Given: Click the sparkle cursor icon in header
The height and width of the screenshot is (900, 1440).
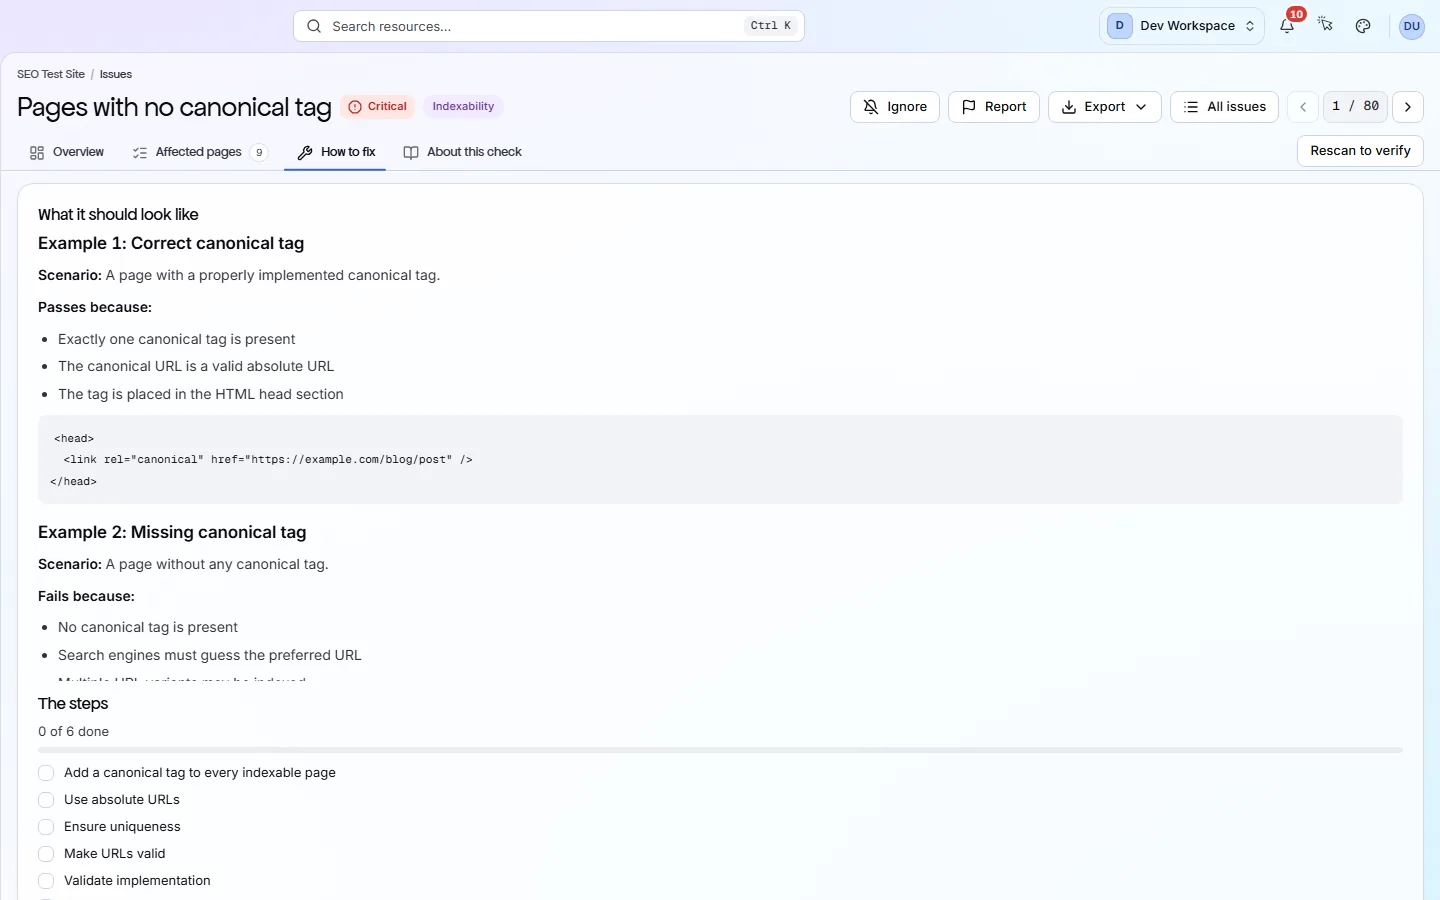Looking at the screenshot, I should tap(1326, 26).
